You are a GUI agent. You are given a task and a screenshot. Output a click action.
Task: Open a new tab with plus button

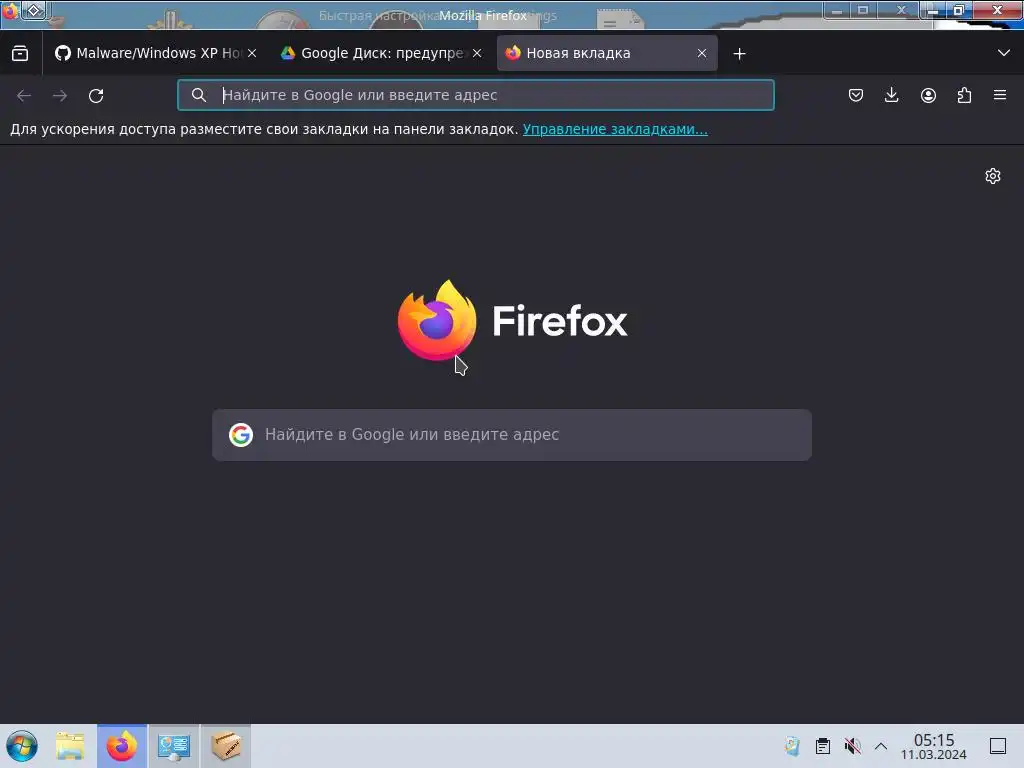(739, 54)
